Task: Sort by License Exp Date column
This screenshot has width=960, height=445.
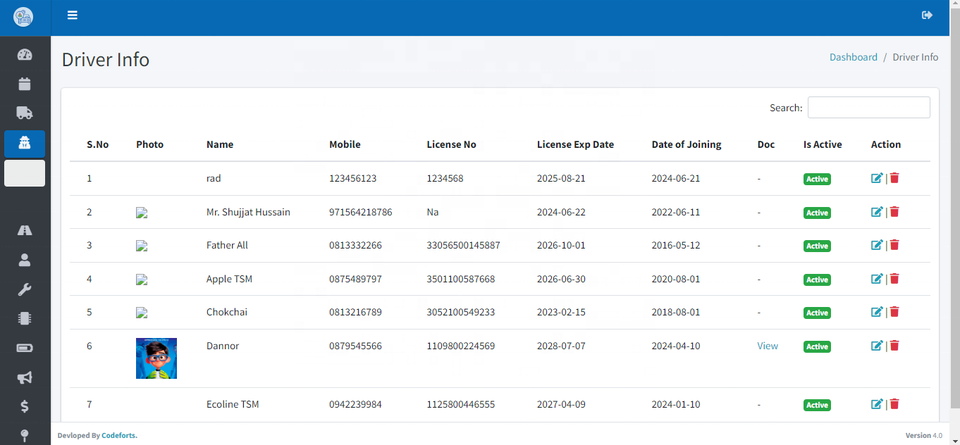Action: (x=575, y=144)
